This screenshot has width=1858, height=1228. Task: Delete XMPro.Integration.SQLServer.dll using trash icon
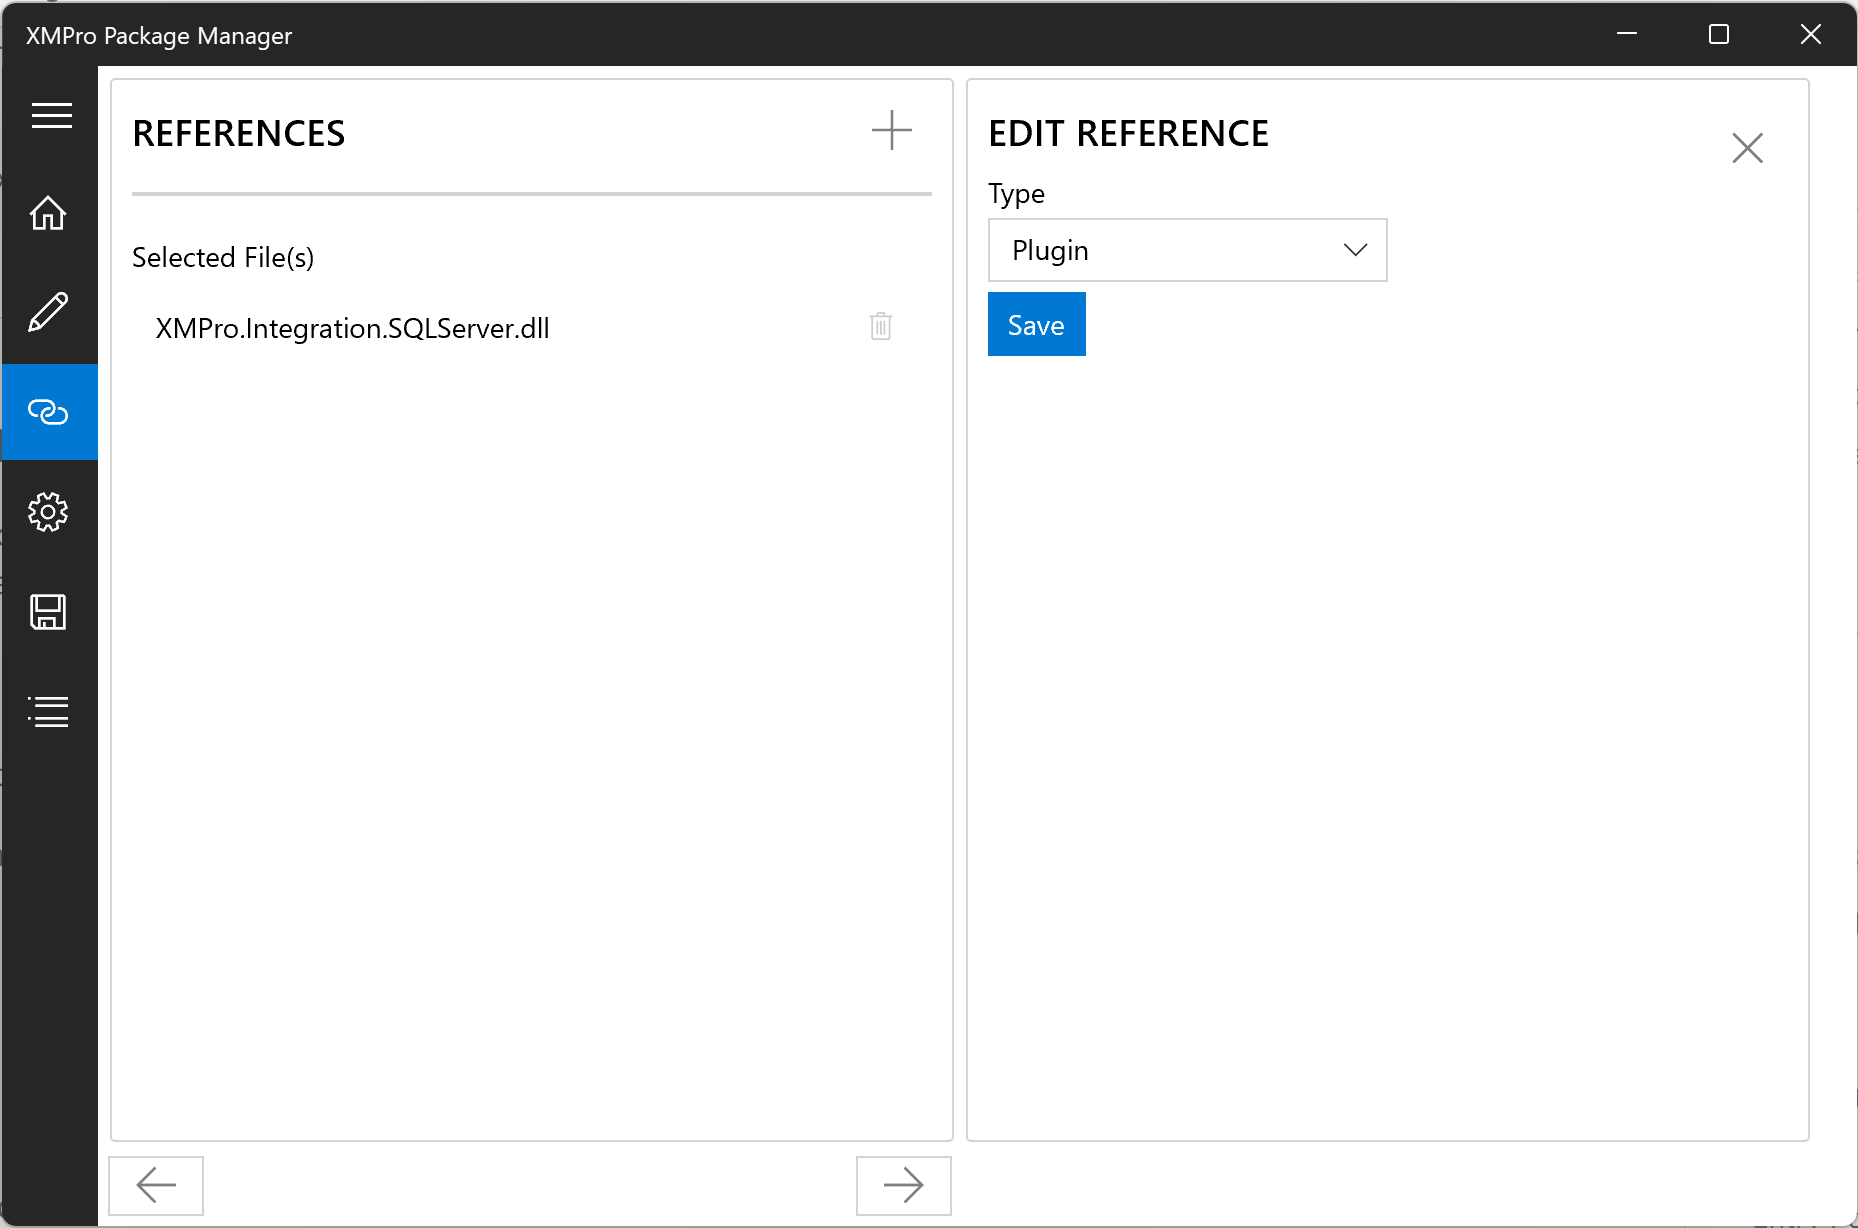880,327
